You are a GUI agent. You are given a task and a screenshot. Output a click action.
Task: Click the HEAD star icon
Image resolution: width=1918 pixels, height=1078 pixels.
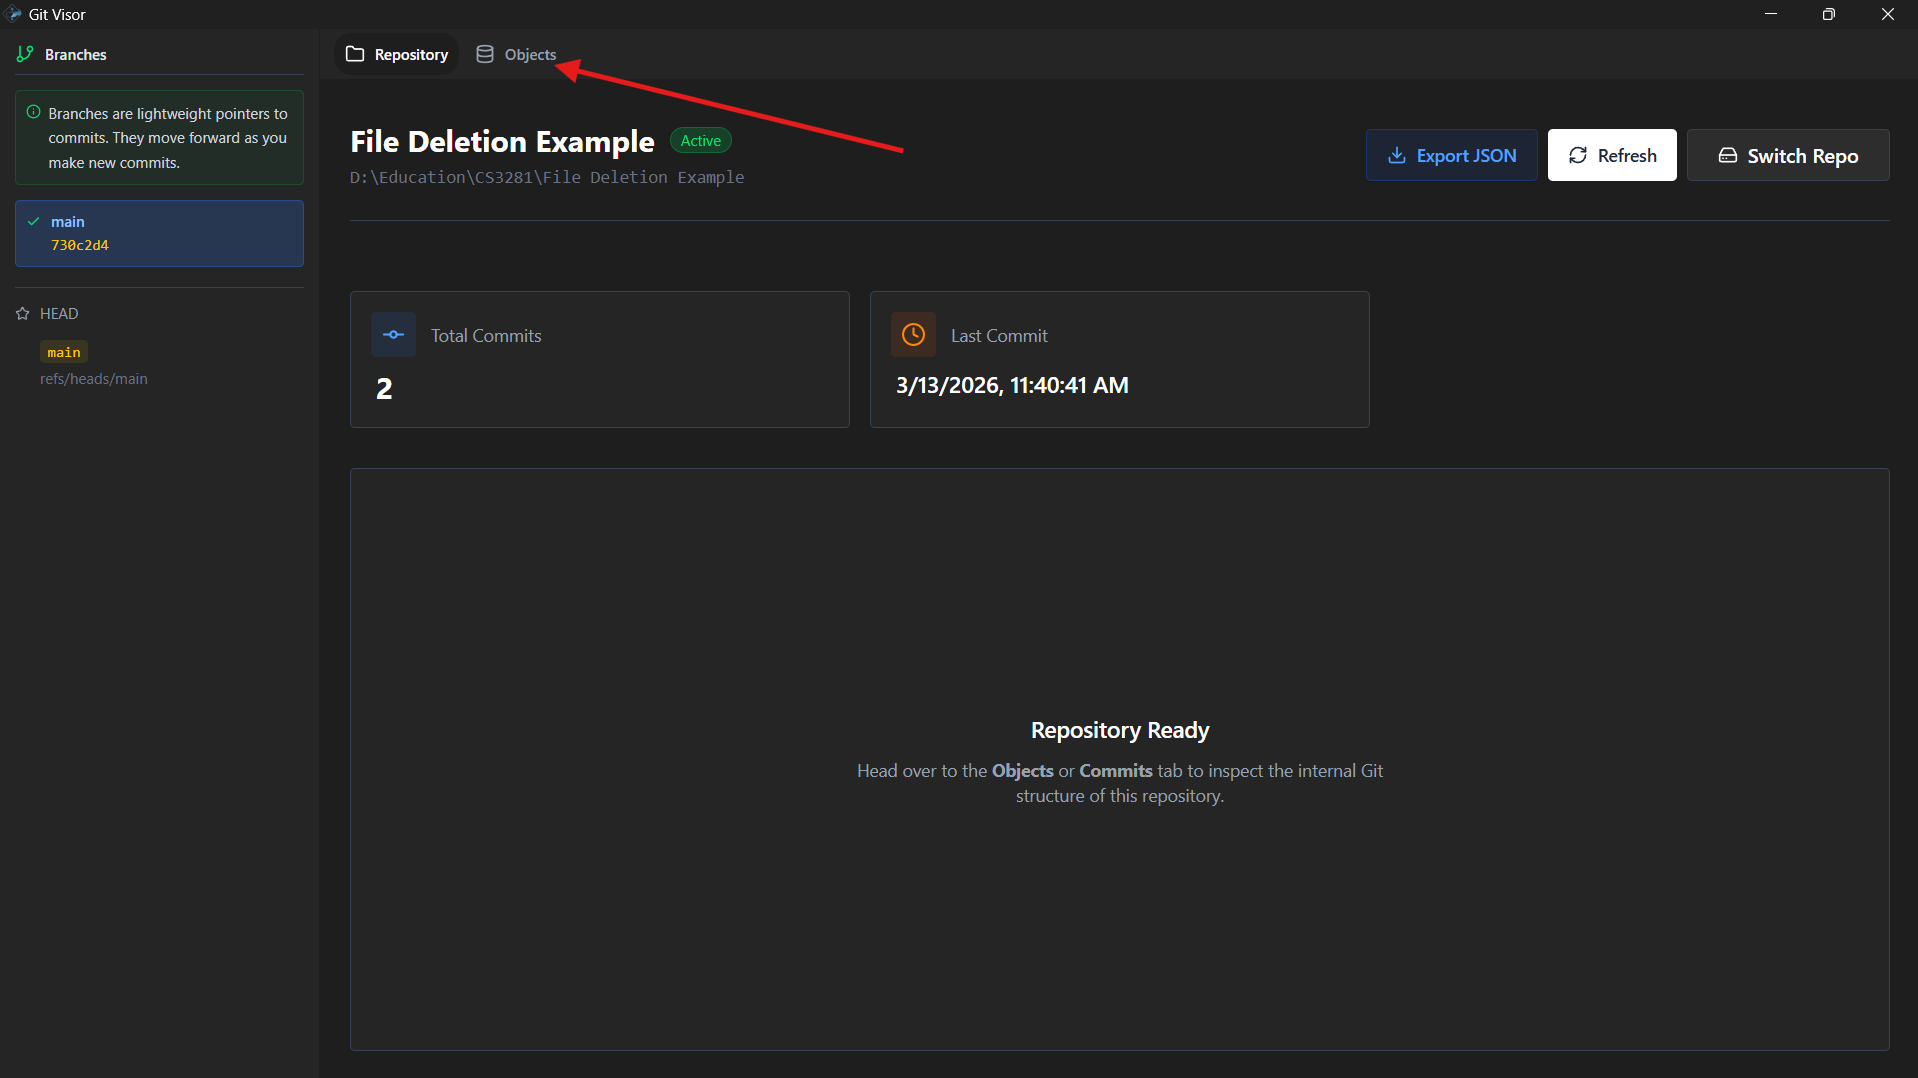pos(23,314)
